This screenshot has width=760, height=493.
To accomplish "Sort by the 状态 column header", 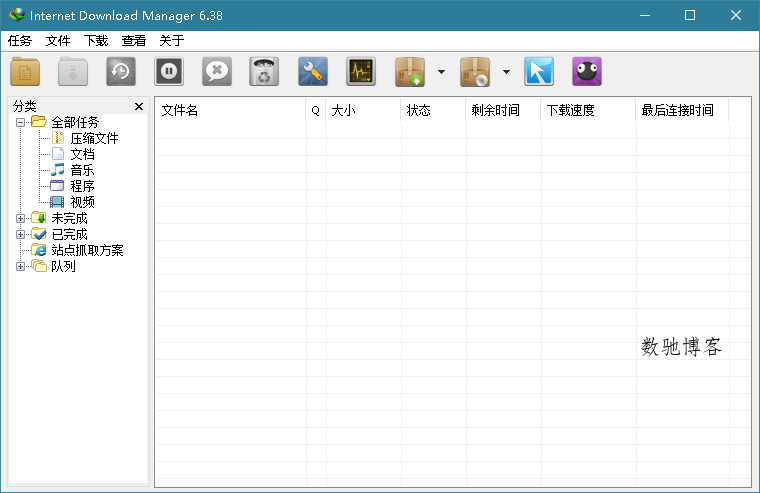I will point(433,111).
